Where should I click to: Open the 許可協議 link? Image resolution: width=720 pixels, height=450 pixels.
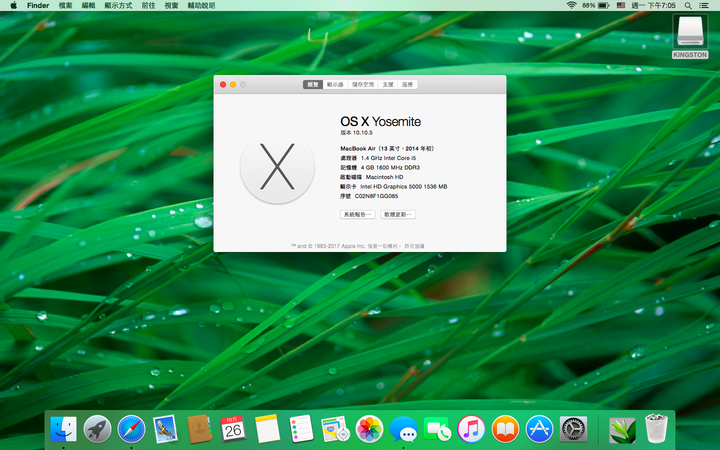coord(414,246)
